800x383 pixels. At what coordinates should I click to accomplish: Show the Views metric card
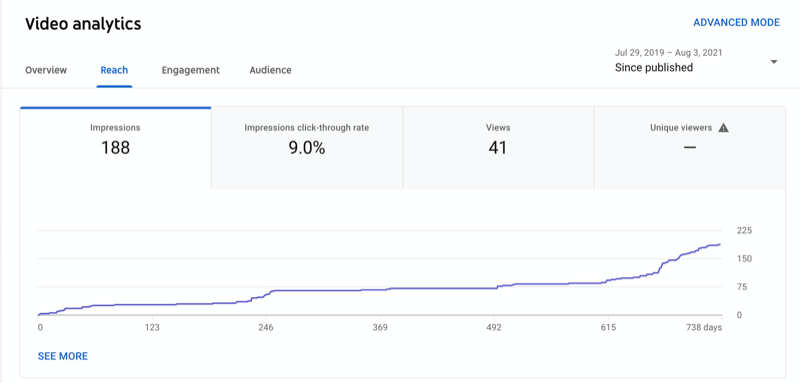(498, 148)
